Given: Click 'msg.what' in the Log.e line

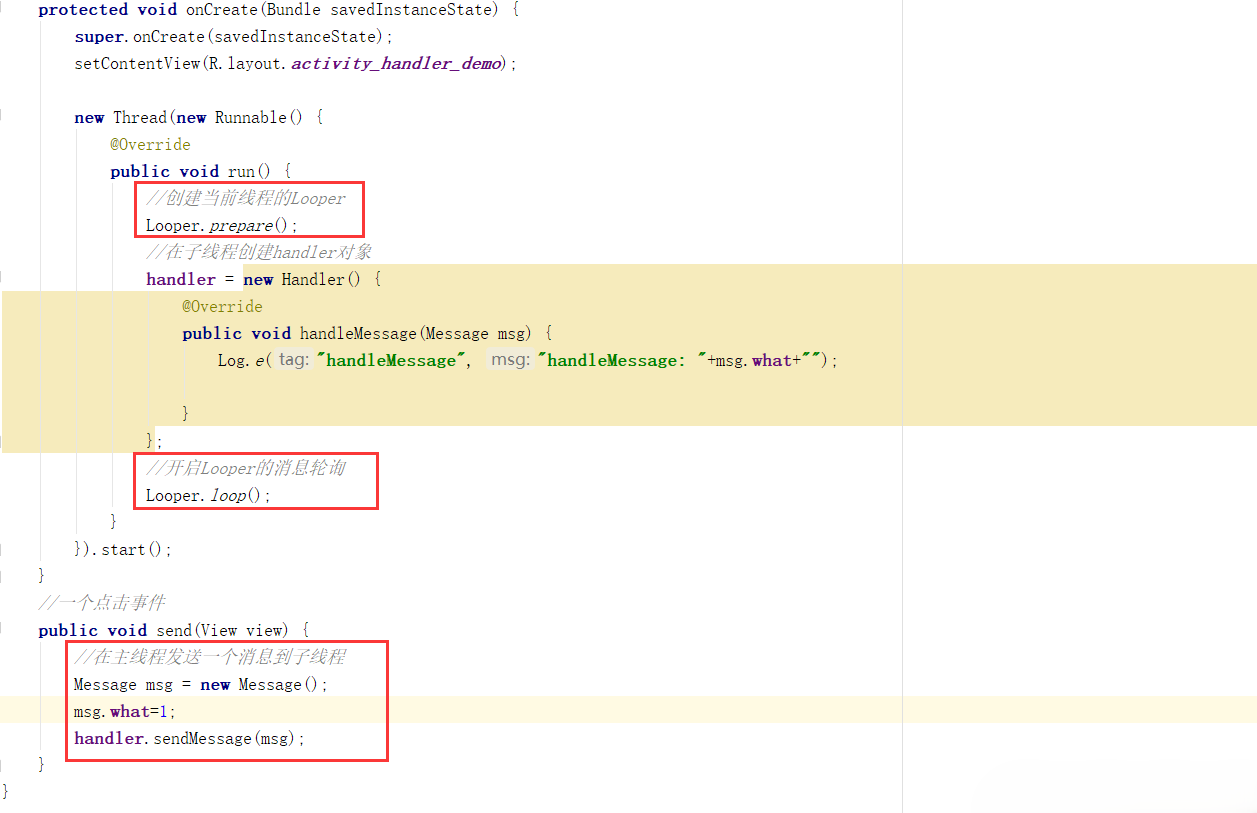Looking at the screenshot, I should click(x=754, y=360).
